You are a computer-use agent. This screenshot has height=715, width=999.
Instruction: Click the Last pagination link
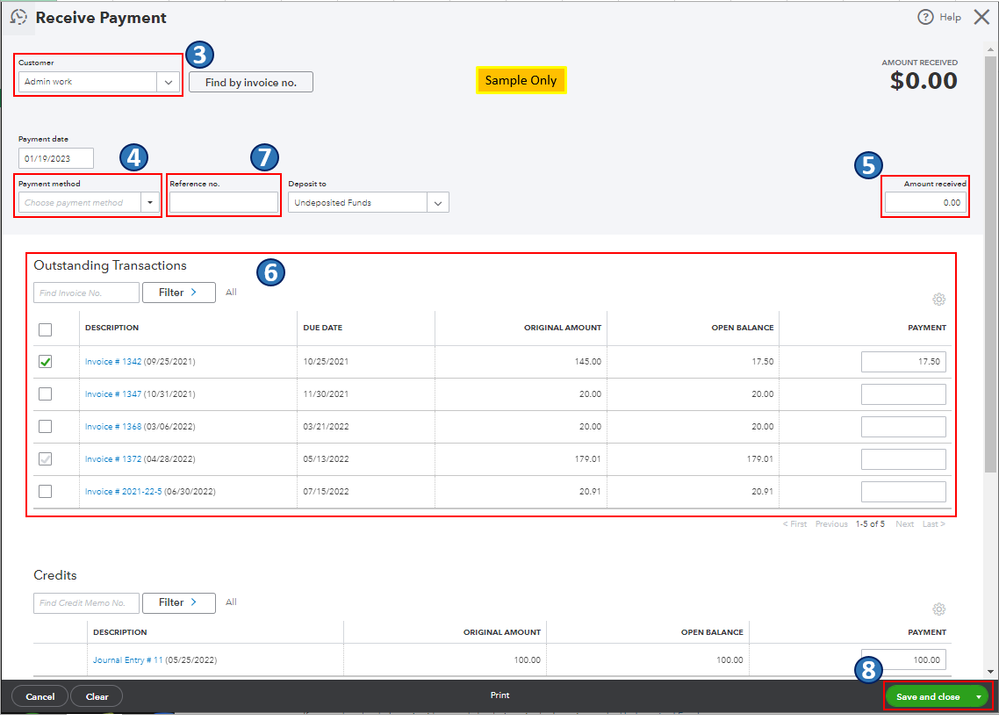click(933, 524)
